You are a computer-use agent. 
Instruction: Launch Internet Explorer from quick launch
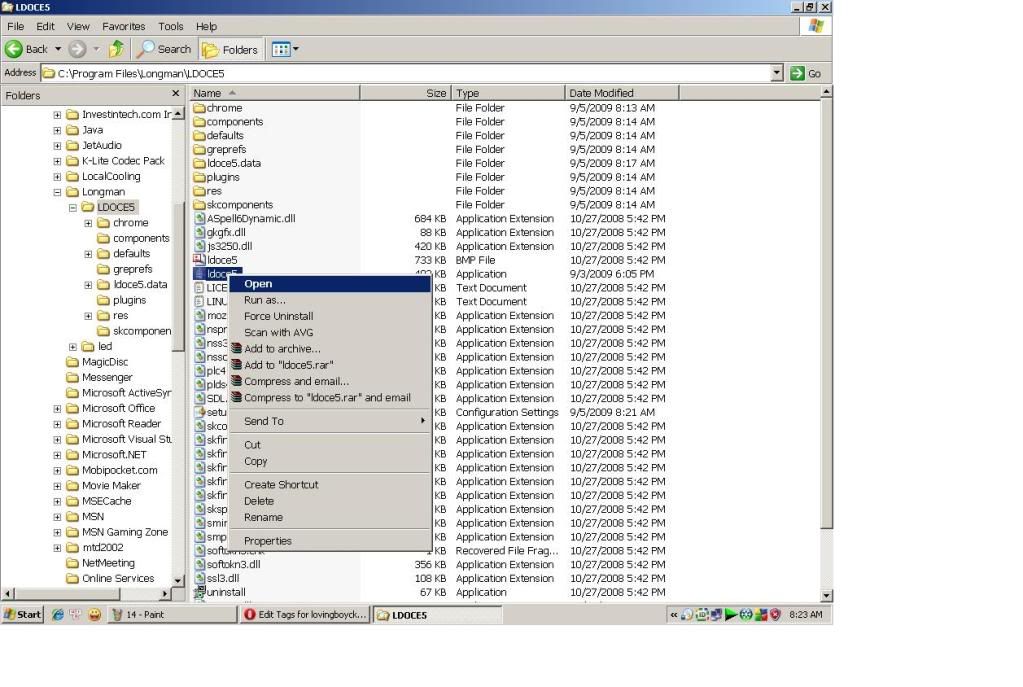[x=57, y=615]
